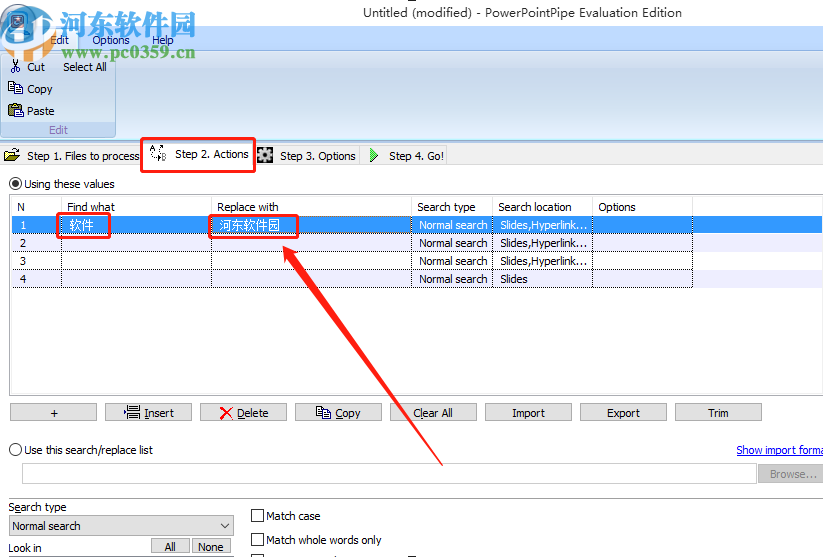
Task: Open the Edit menu
Action: pyautogui.click(x=59, y=40)
